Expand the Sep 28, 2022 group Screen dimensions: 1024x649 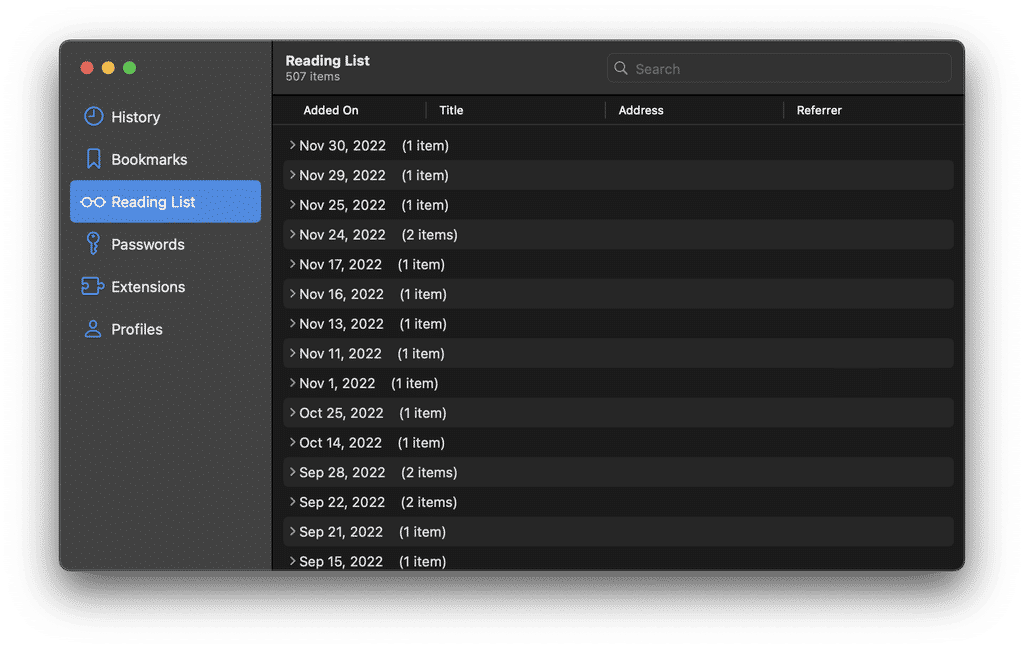click(291, 471)
